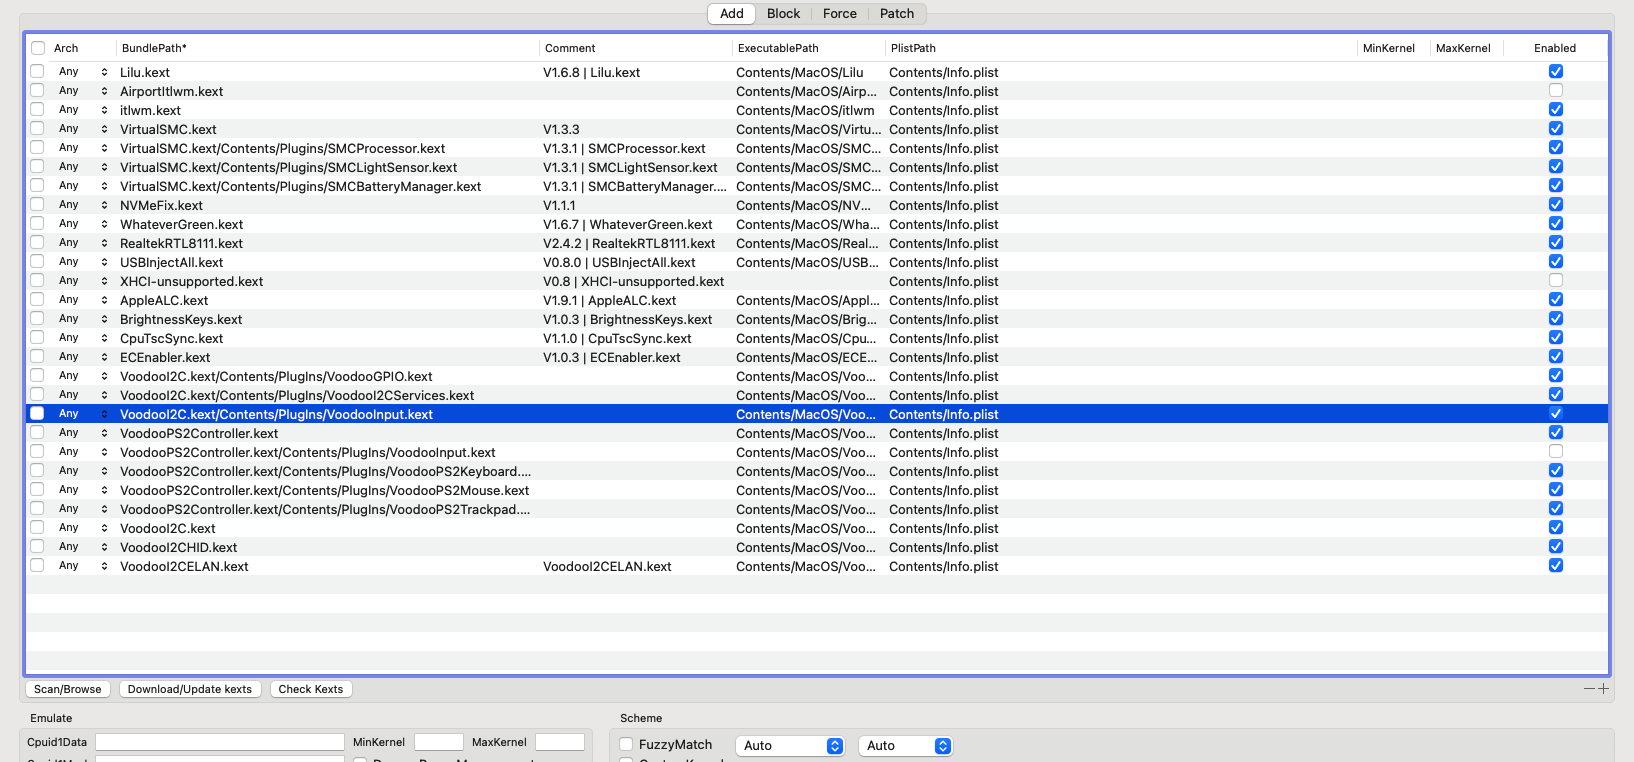Toggle the FuzzyMatch checkbox
This screenshot has height=762, width=1634.
point(626,745)
